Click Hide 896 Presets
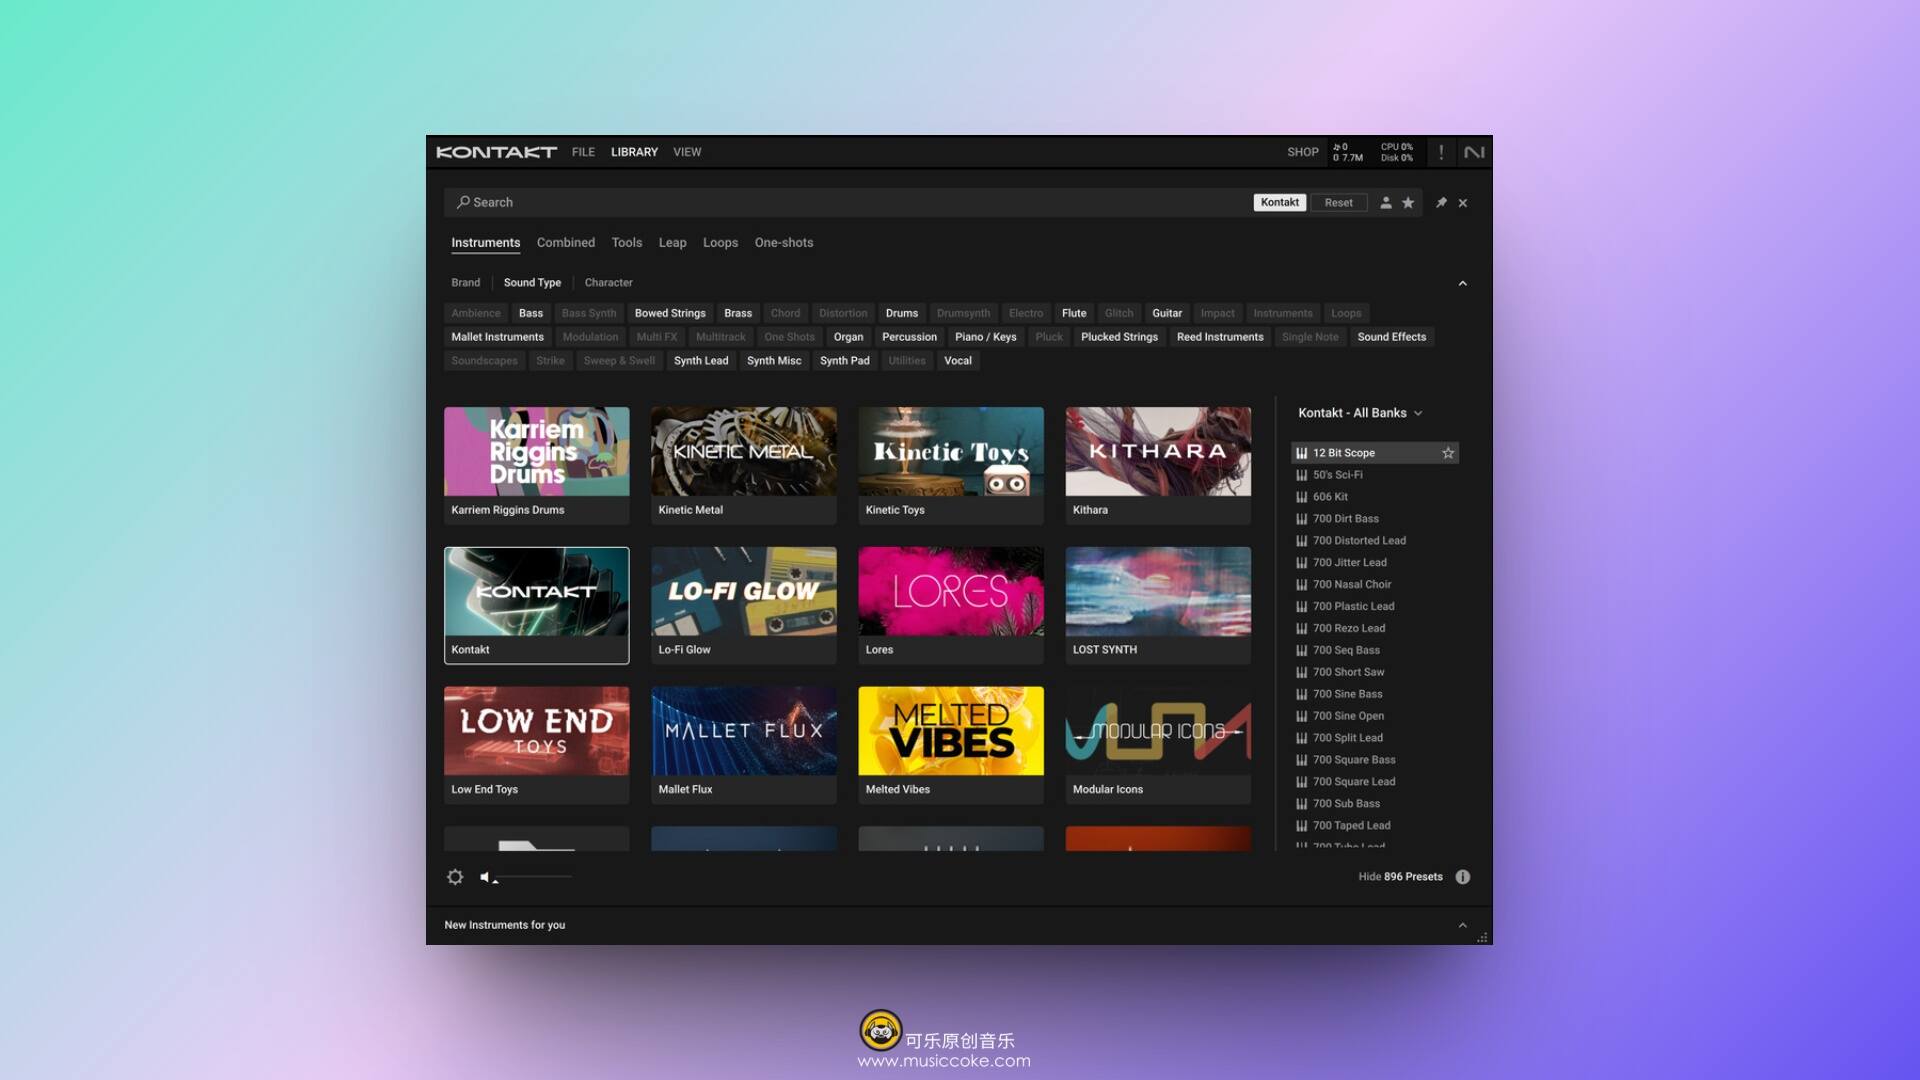Image resolution: width=1920 pixels, height=1080 pixels. 1400,877
